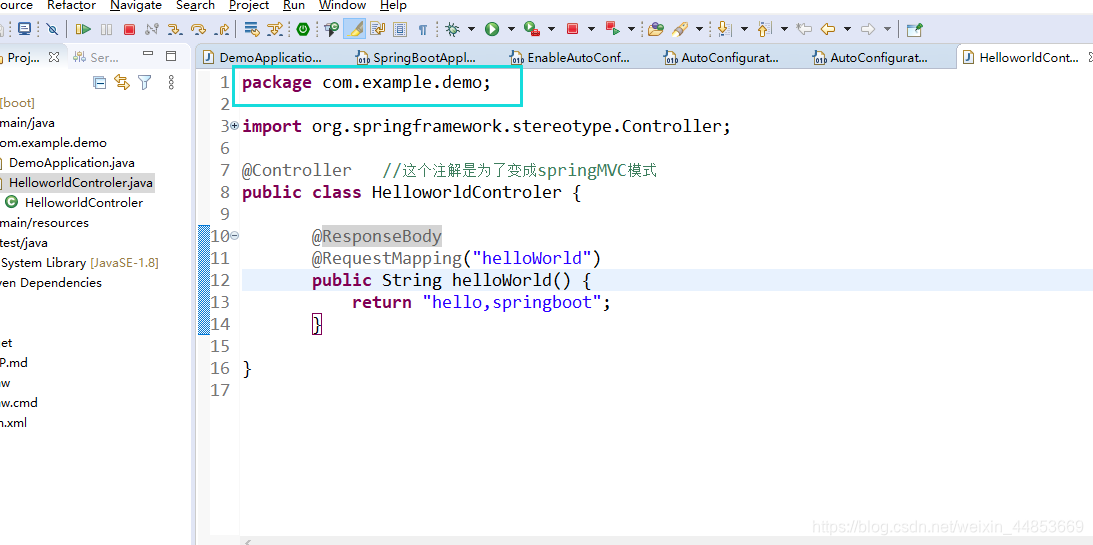Go to Next Annotation (down-arrow icon)

724,29
